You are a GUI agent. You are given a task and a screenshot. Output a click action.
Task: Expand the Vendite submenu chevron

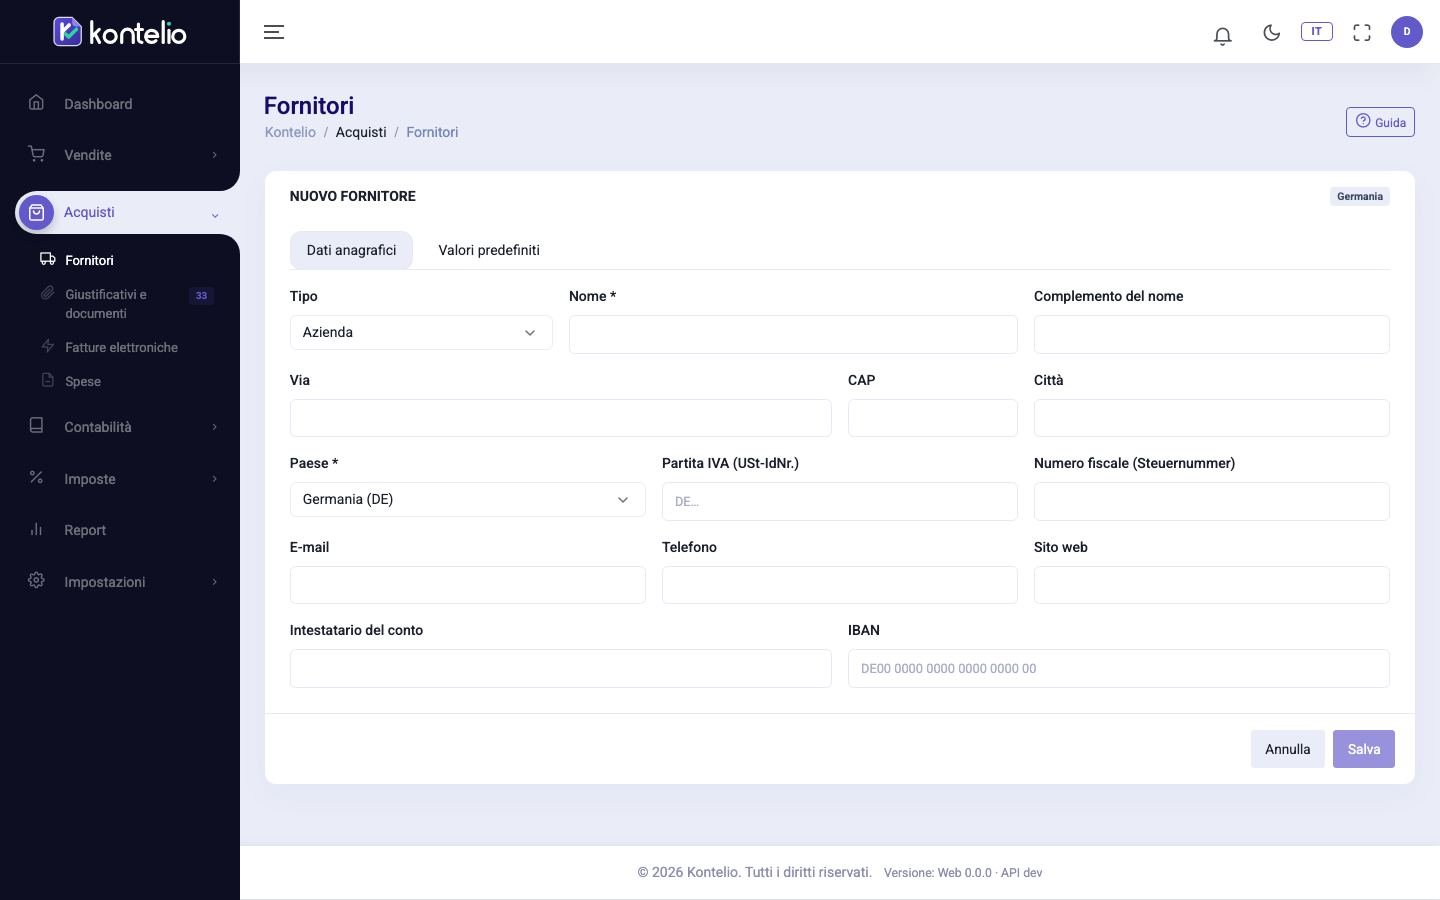214,155
